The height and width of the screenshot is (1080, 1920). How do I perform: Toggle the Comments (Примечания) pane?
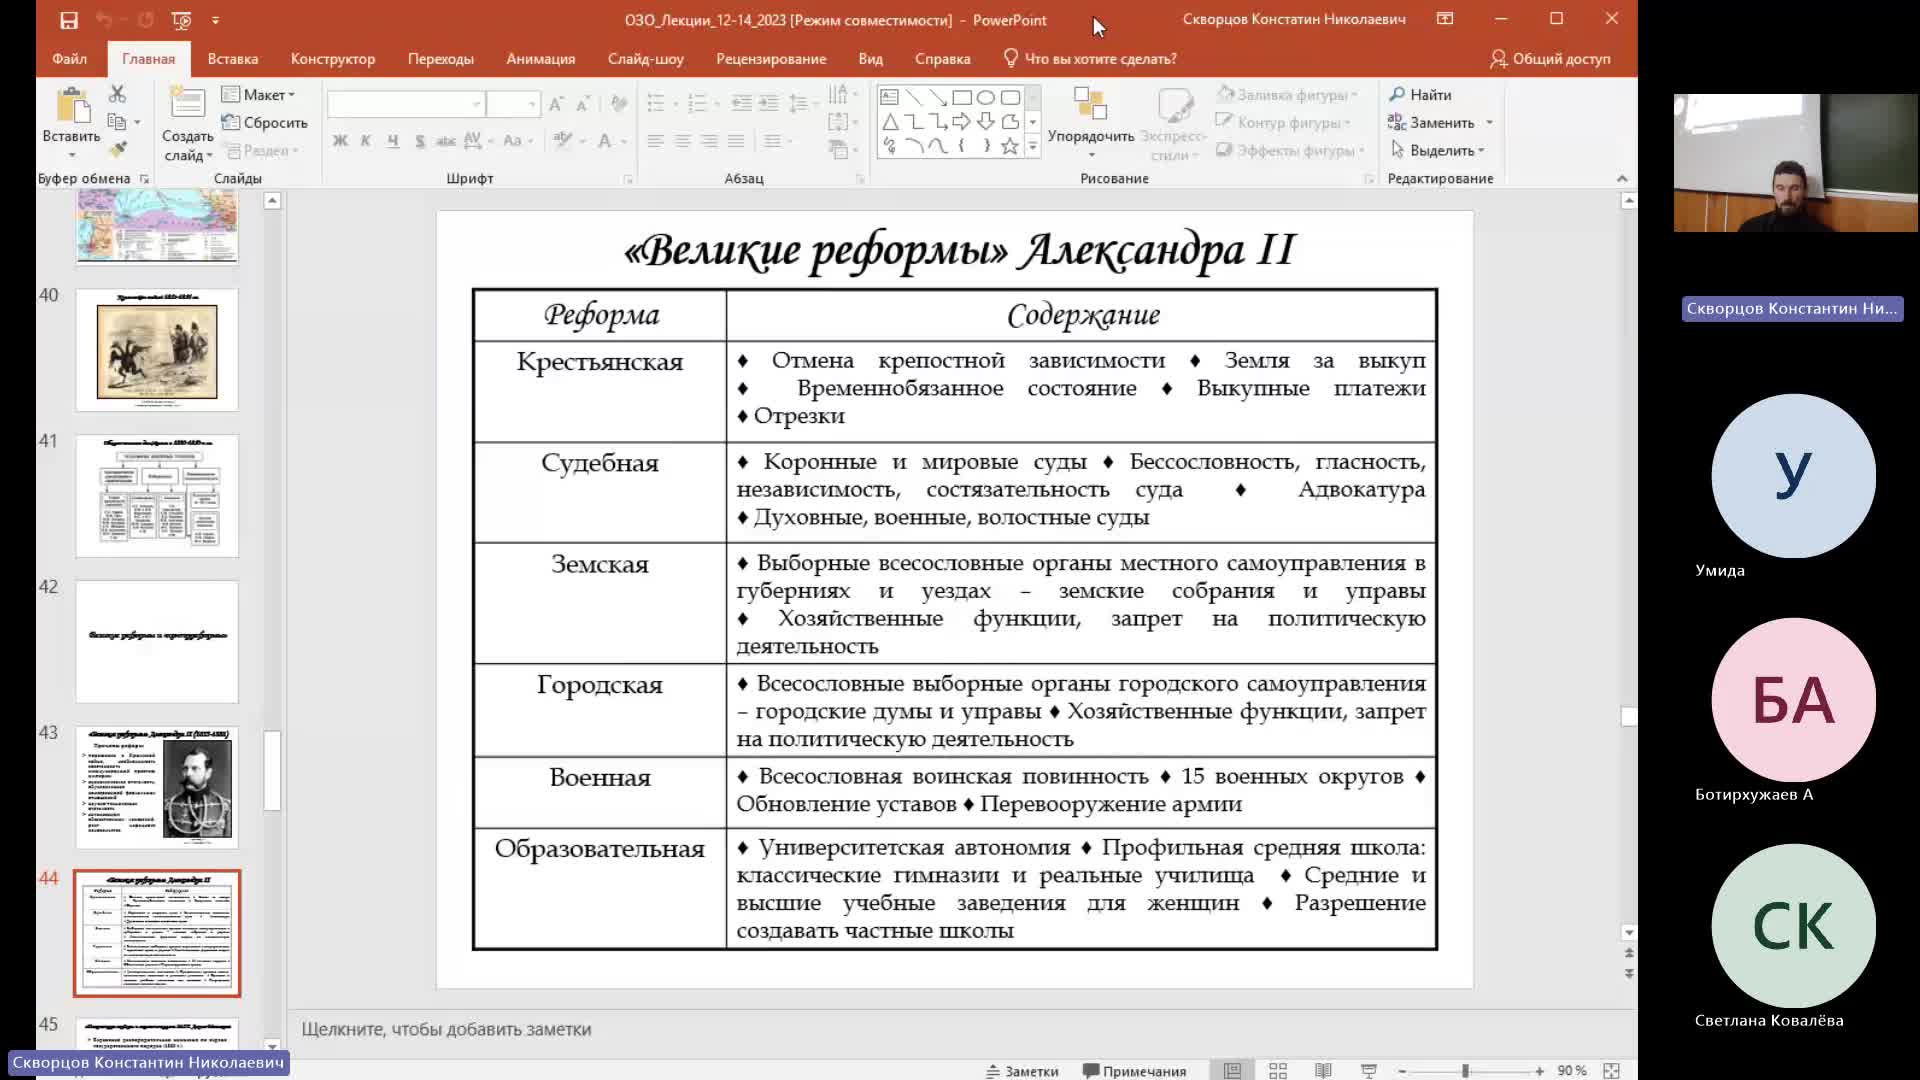tap(1135, 1071)
